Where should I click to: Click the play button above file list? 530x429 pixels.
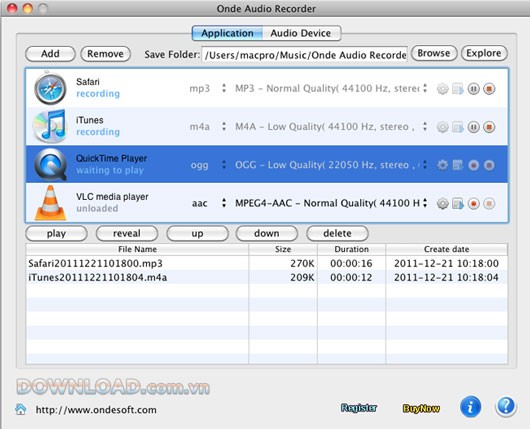click(x=56, y=234)
